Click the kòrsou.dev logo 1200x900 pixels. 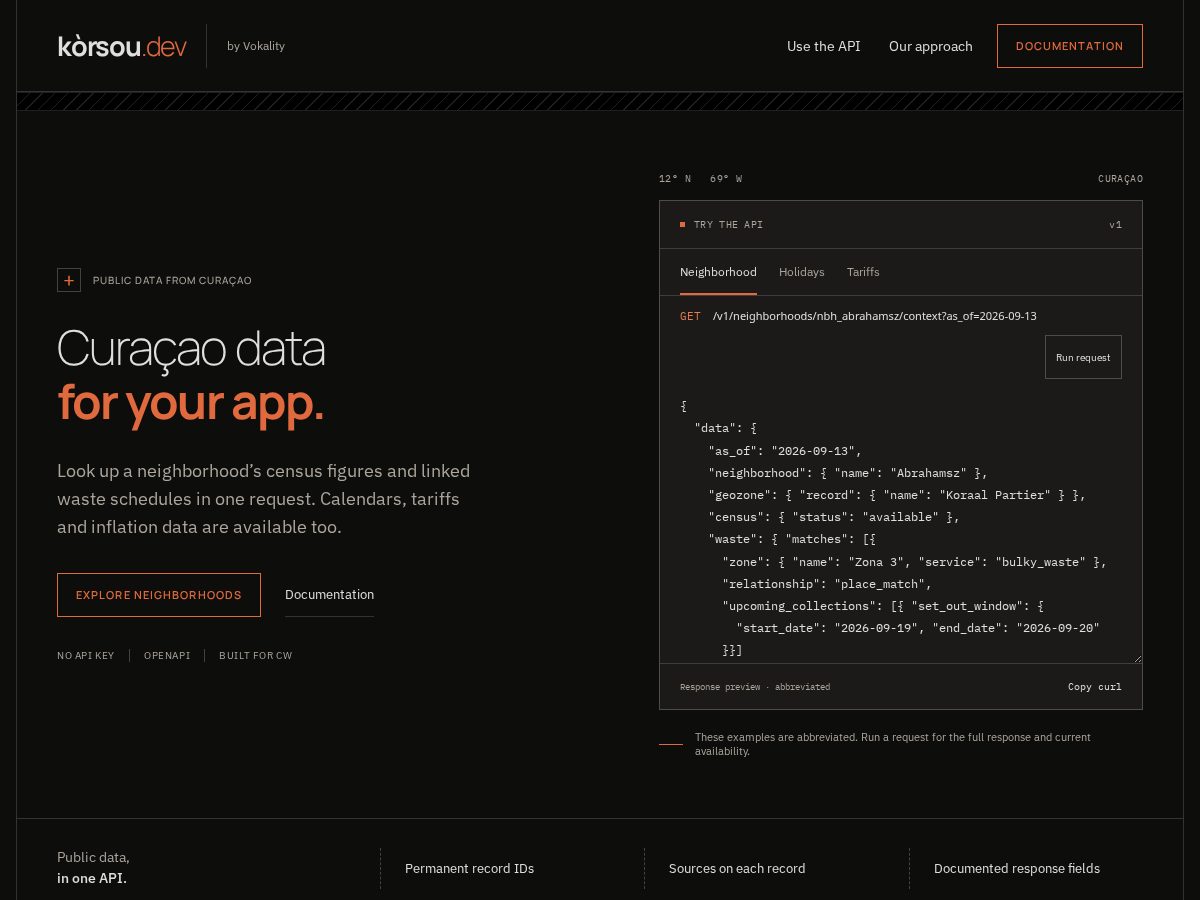tap(122, 46)
